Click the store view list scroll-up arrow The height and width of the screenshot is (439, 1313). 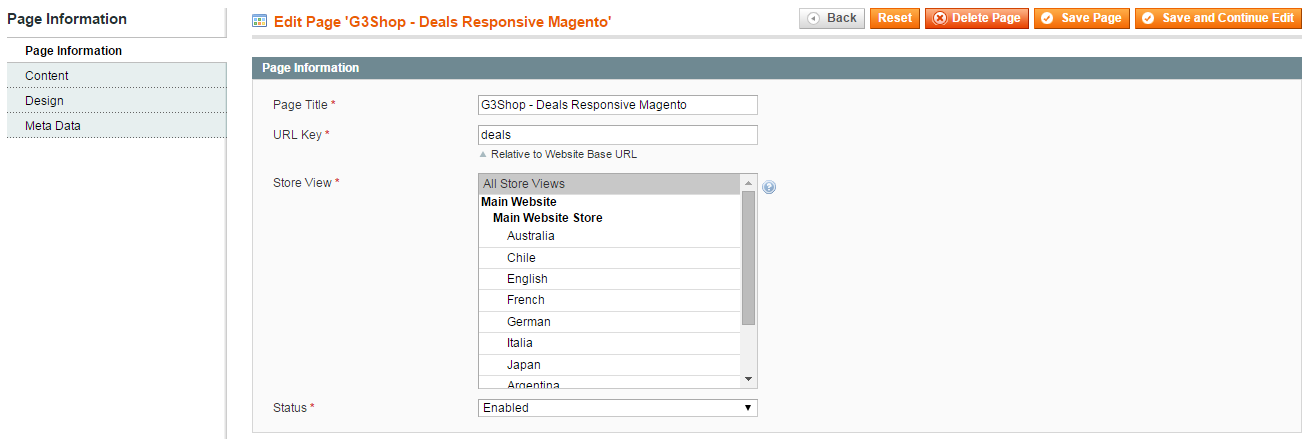point(749,182)
